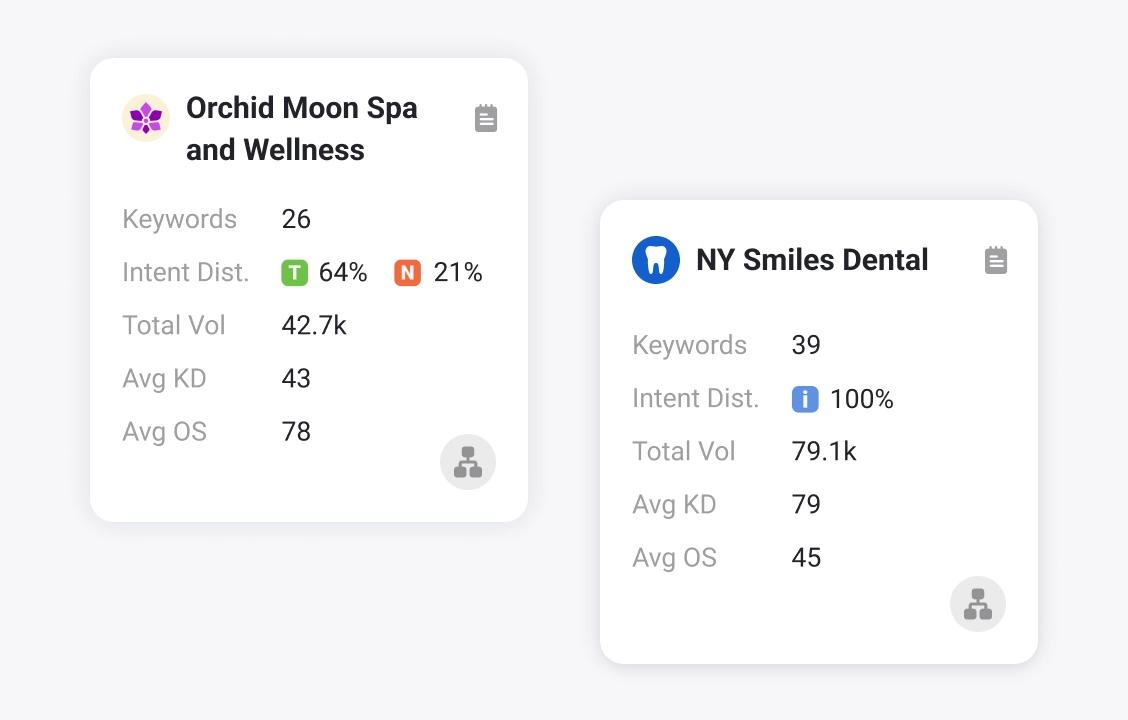The width and height of the screenshot is (1128, 720).
Task: Click the Orchid Moon Spa flower logo
Action: pyautogui.click(x=146, y=118)
